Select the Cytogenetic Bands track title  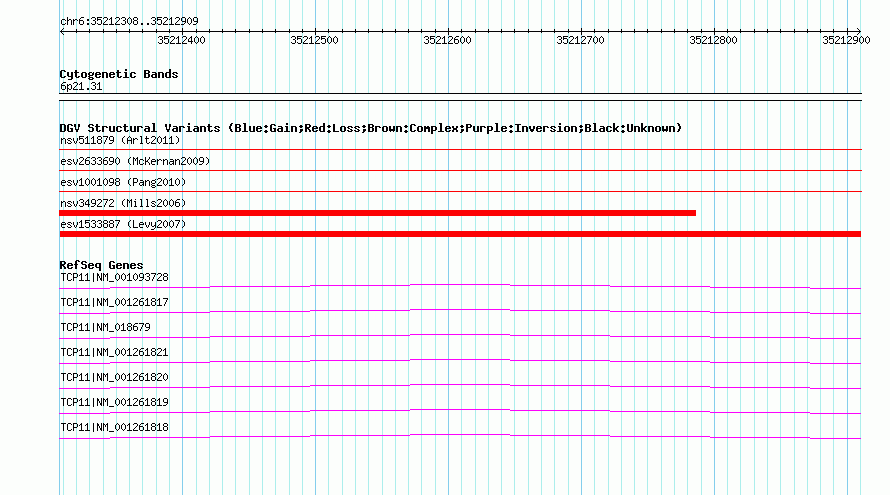119,74
